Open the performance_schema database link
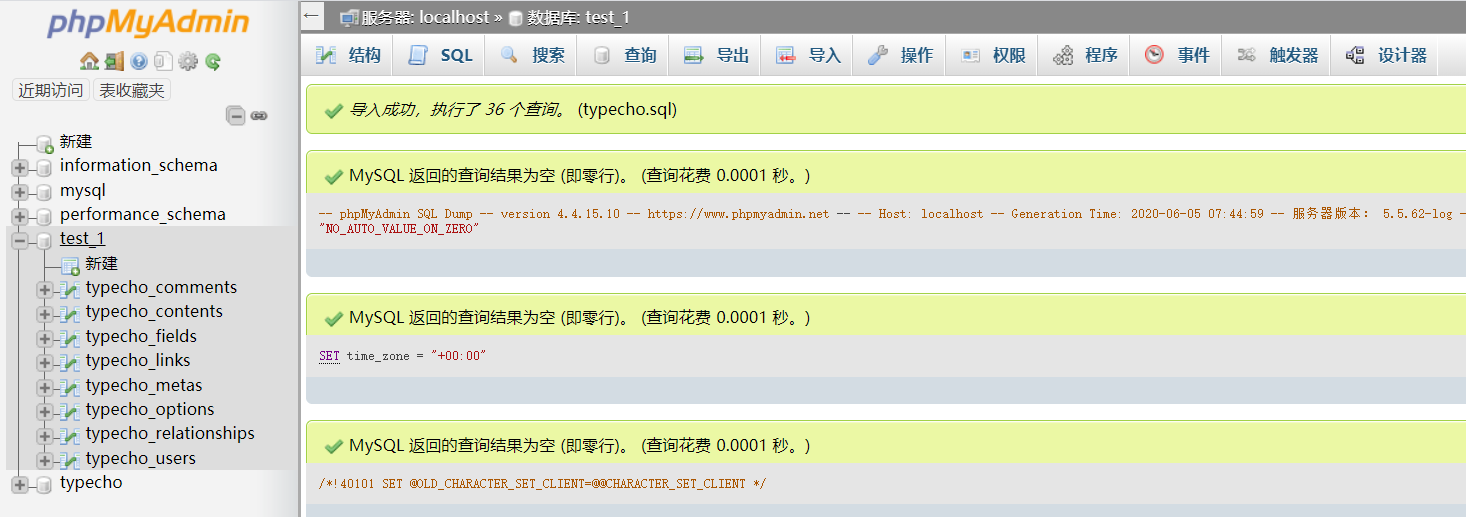The height and width of the screenshot is (517, 1466). 143,215
